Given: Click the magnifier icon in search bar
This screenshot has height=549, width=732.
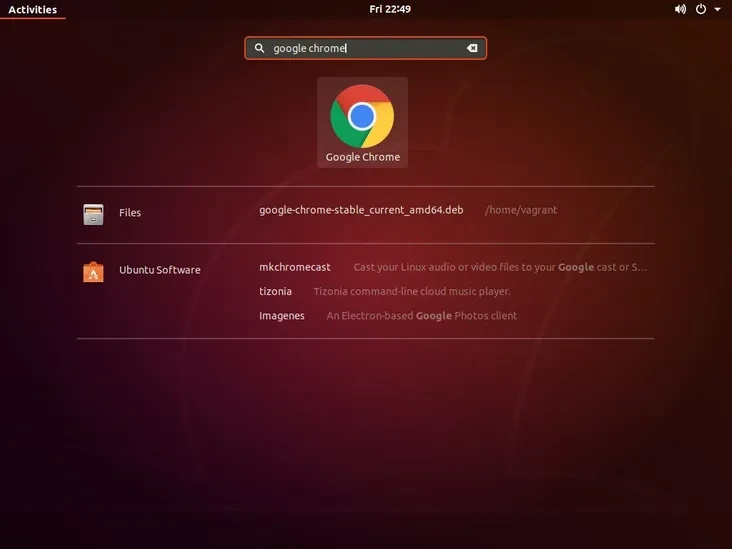Looking at the screenshot, I should tap(260, 48).
